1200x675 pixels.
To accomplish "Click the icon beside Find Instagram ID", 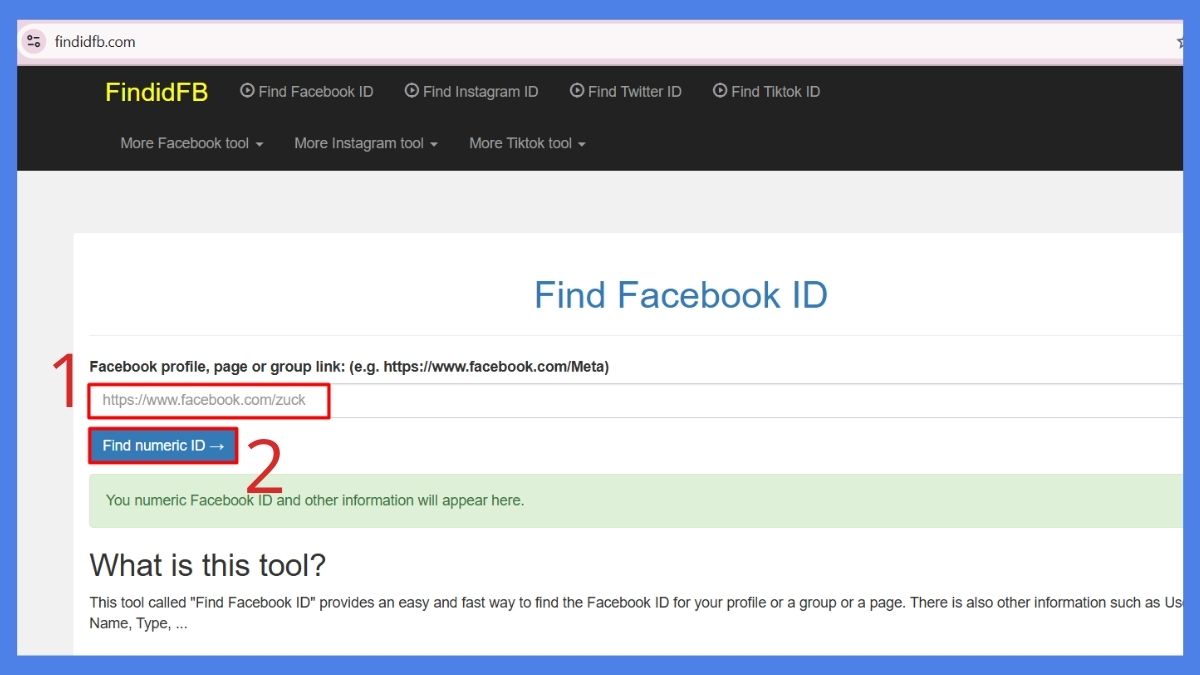I will click(x=410, y=91).
